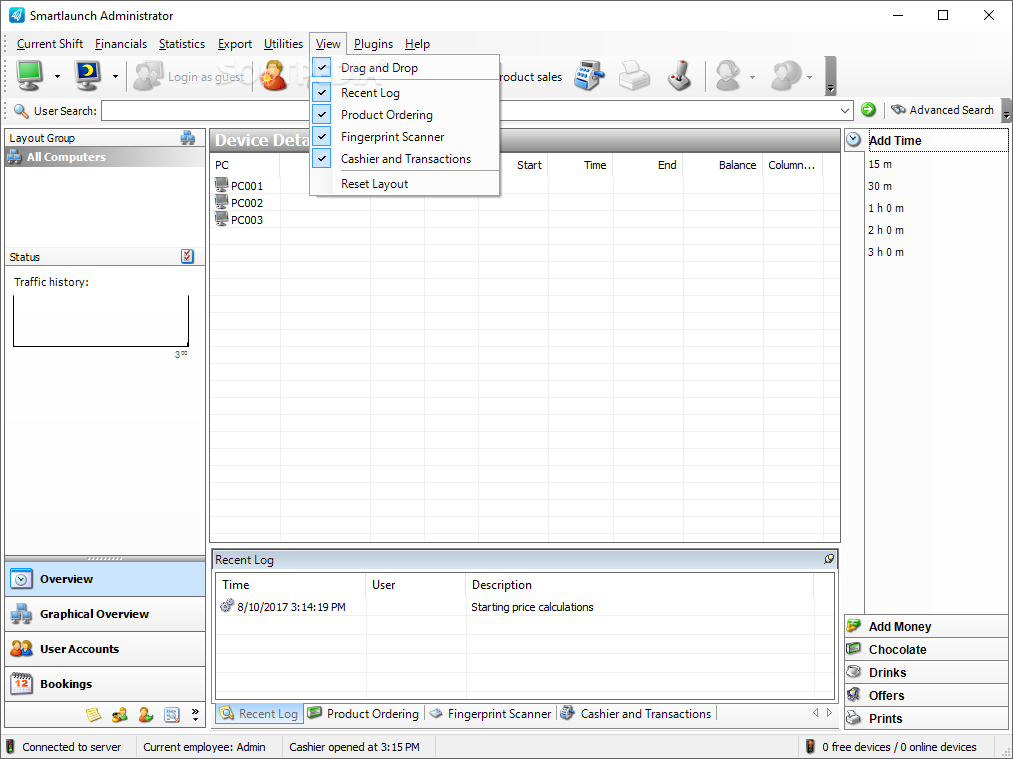Click the employee icon in navigation strip
Screen dimensions: 1013x759
(x=146, y=714)
